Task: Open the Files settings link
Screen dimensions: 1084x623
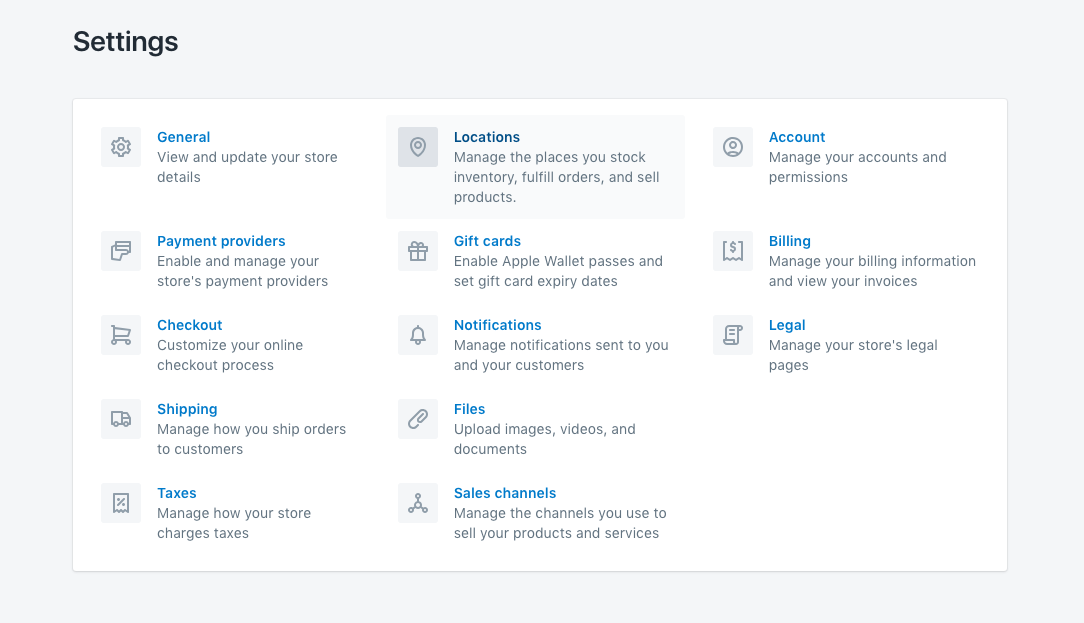Action: pos(469,409)
